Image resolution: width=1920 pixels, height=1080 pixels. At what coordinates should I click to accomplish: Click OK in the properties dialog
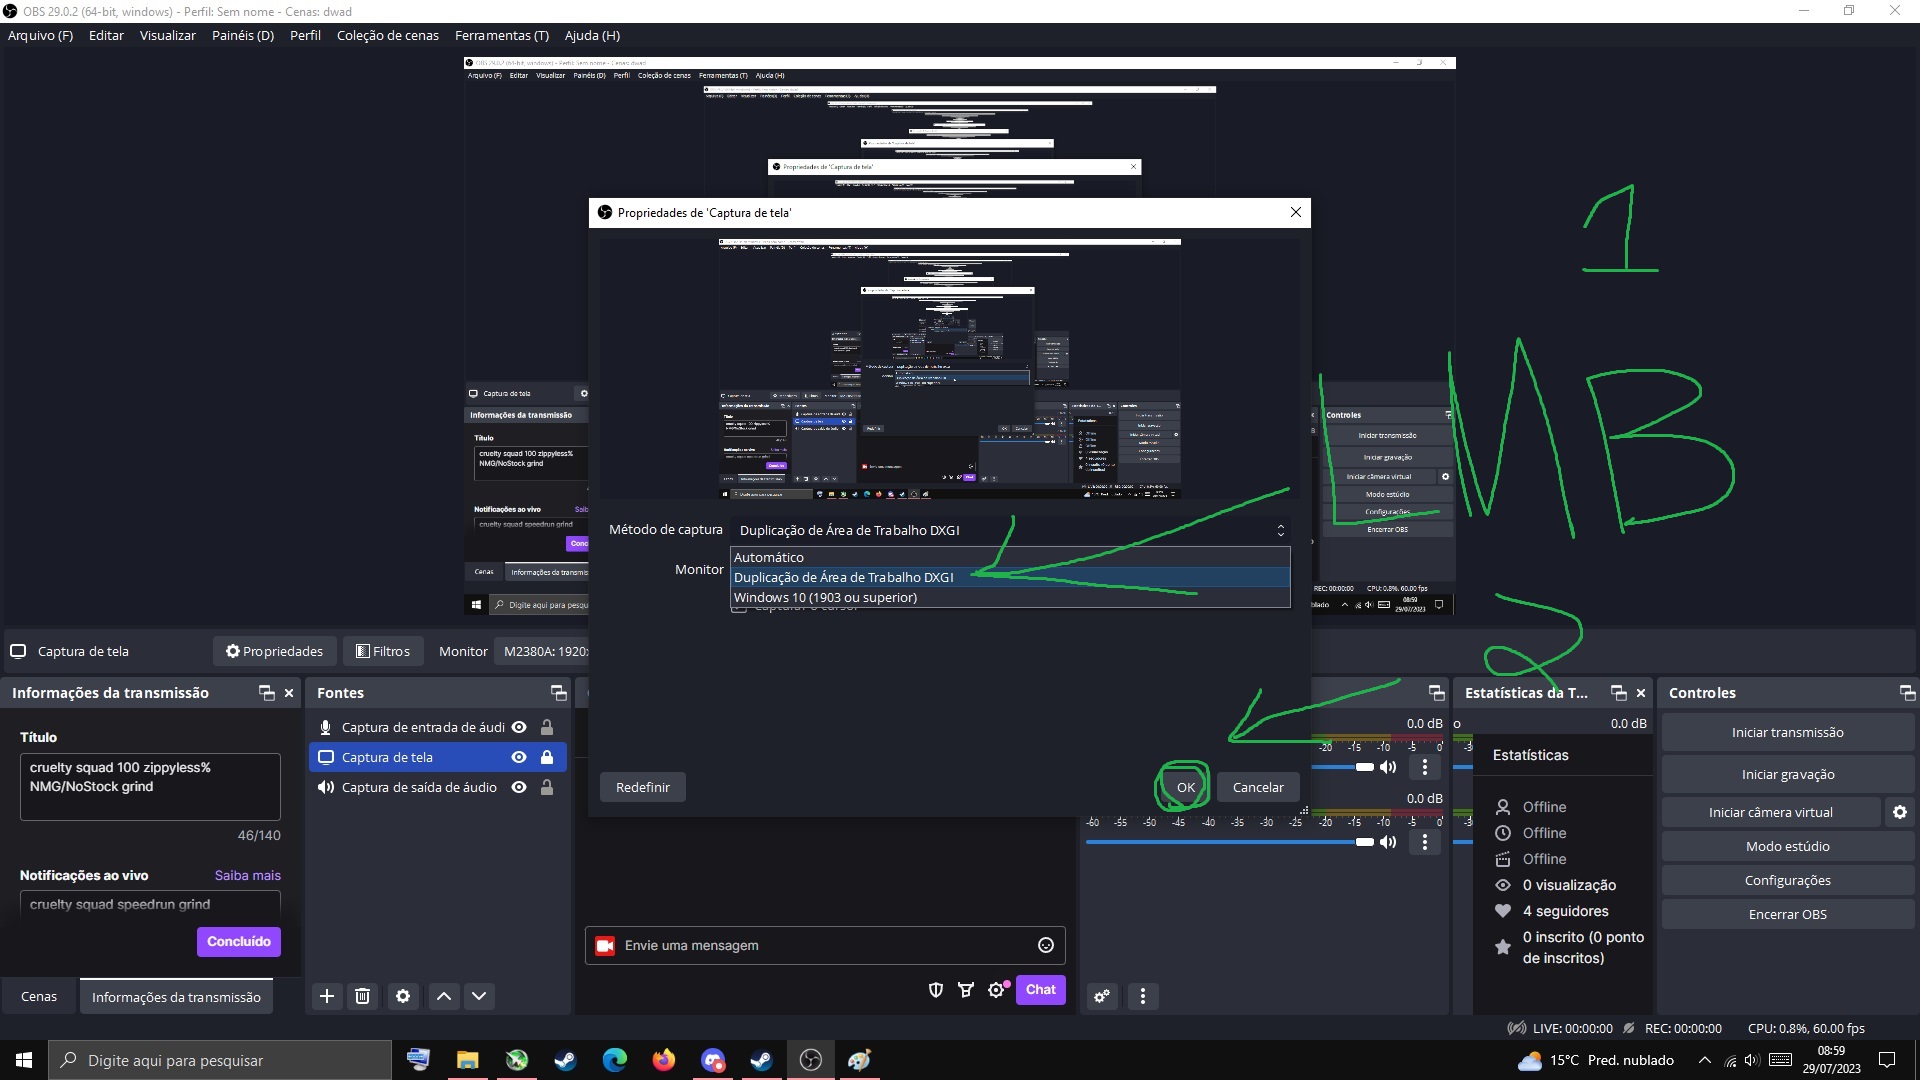click(x=1185, y=788)
